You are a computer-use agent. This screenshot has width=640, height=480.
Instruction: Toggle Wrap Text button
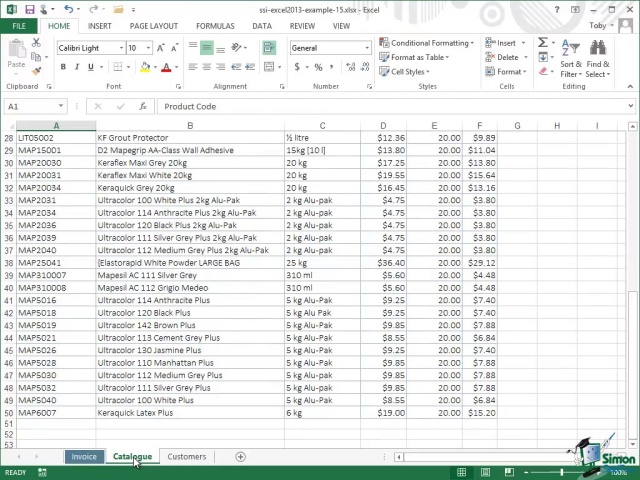tap(269, 47)
